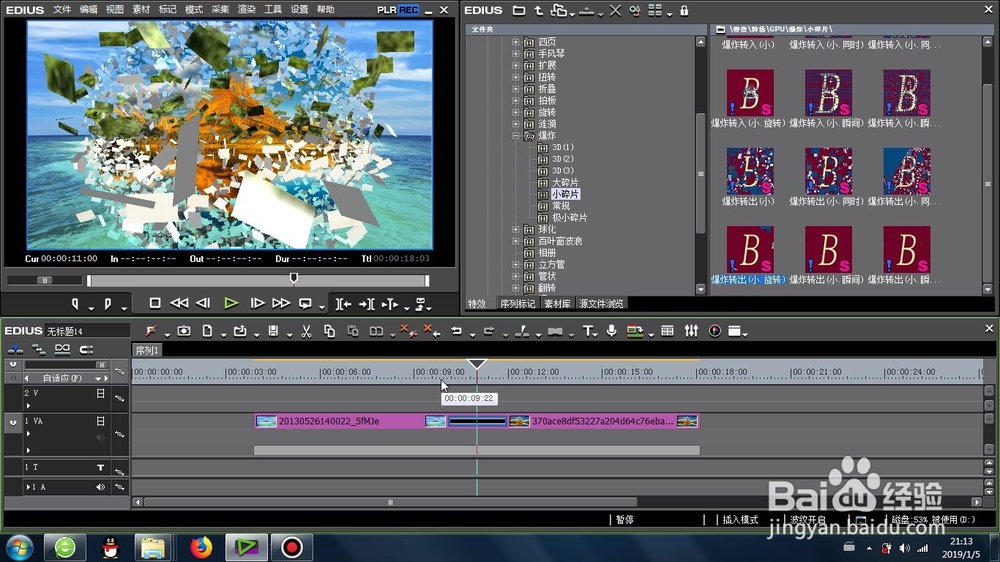Image resolution: width=1000 pixels, height=562 pixels.
Task: Open the voice-over microphone tool
Action: click(612, 331)
